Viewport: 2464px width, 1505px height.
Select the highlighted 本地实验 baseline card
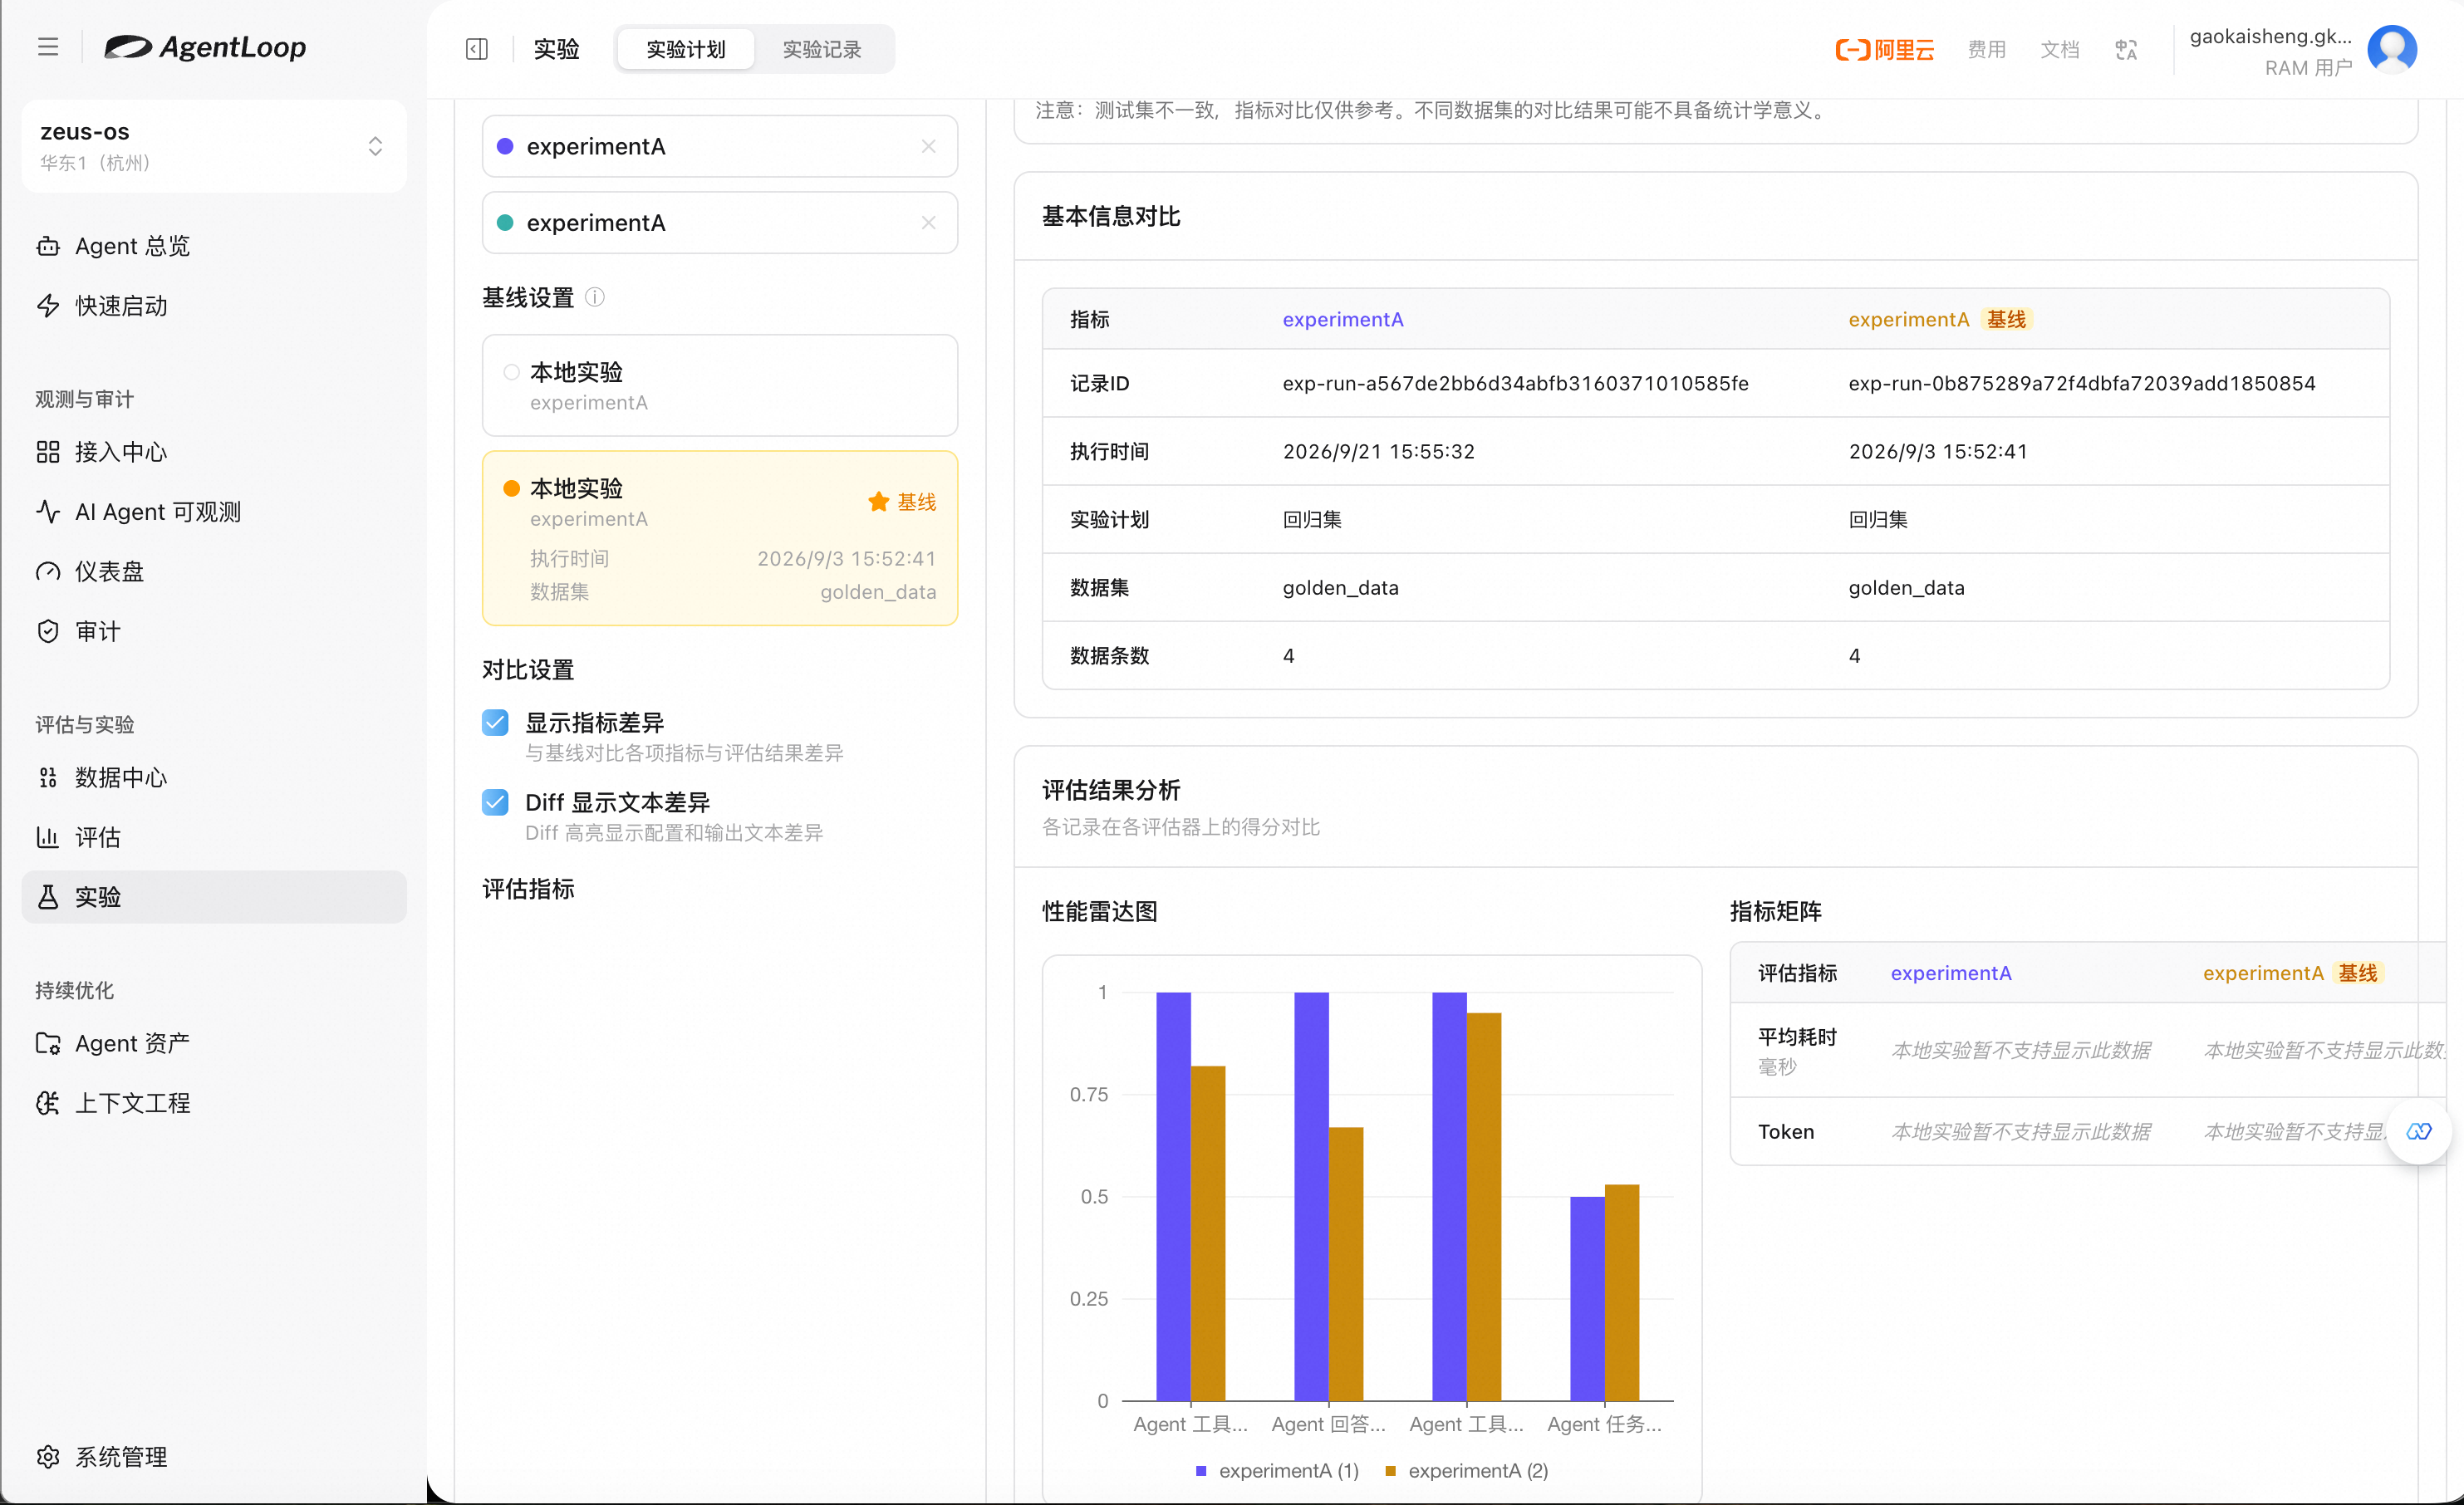coord(720,539)
